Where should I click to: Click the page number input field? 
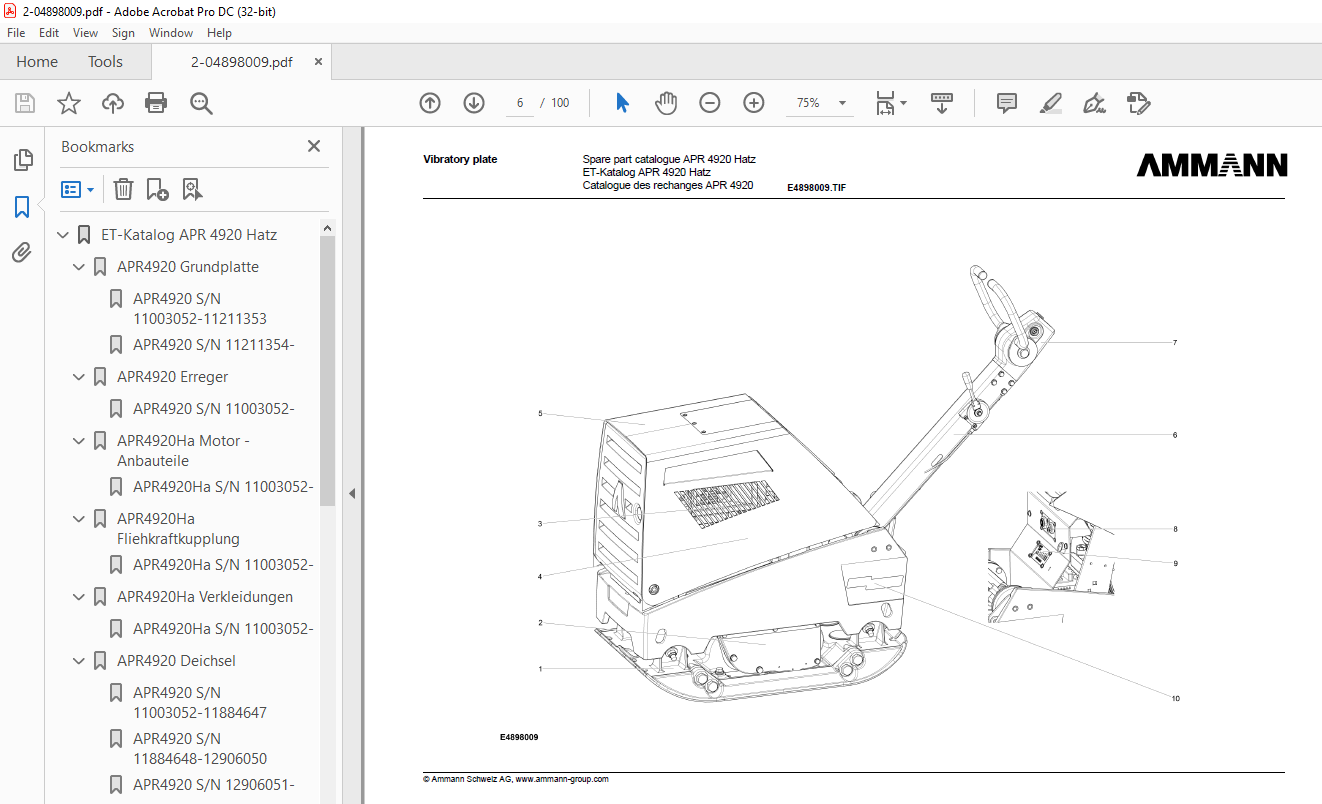coord(520,103)
